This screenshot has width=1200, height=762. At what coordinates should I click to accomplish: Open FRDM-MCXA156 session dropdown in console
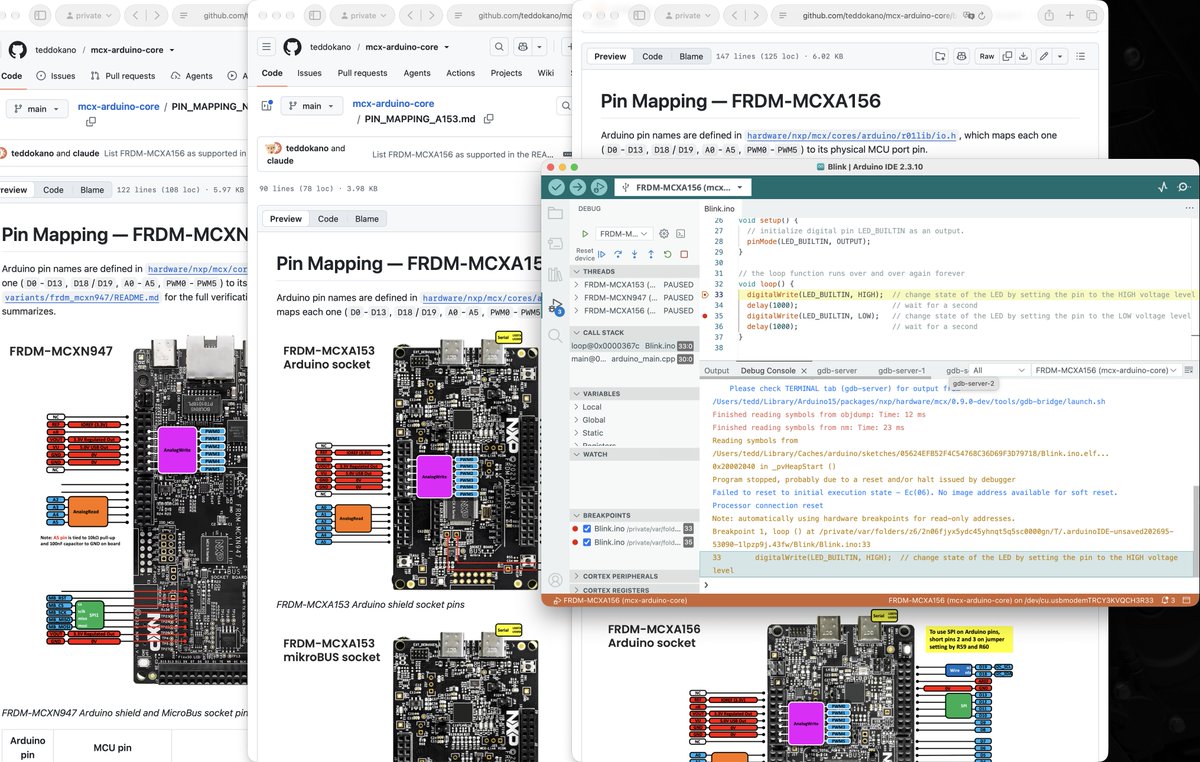tap(1105, 370)
